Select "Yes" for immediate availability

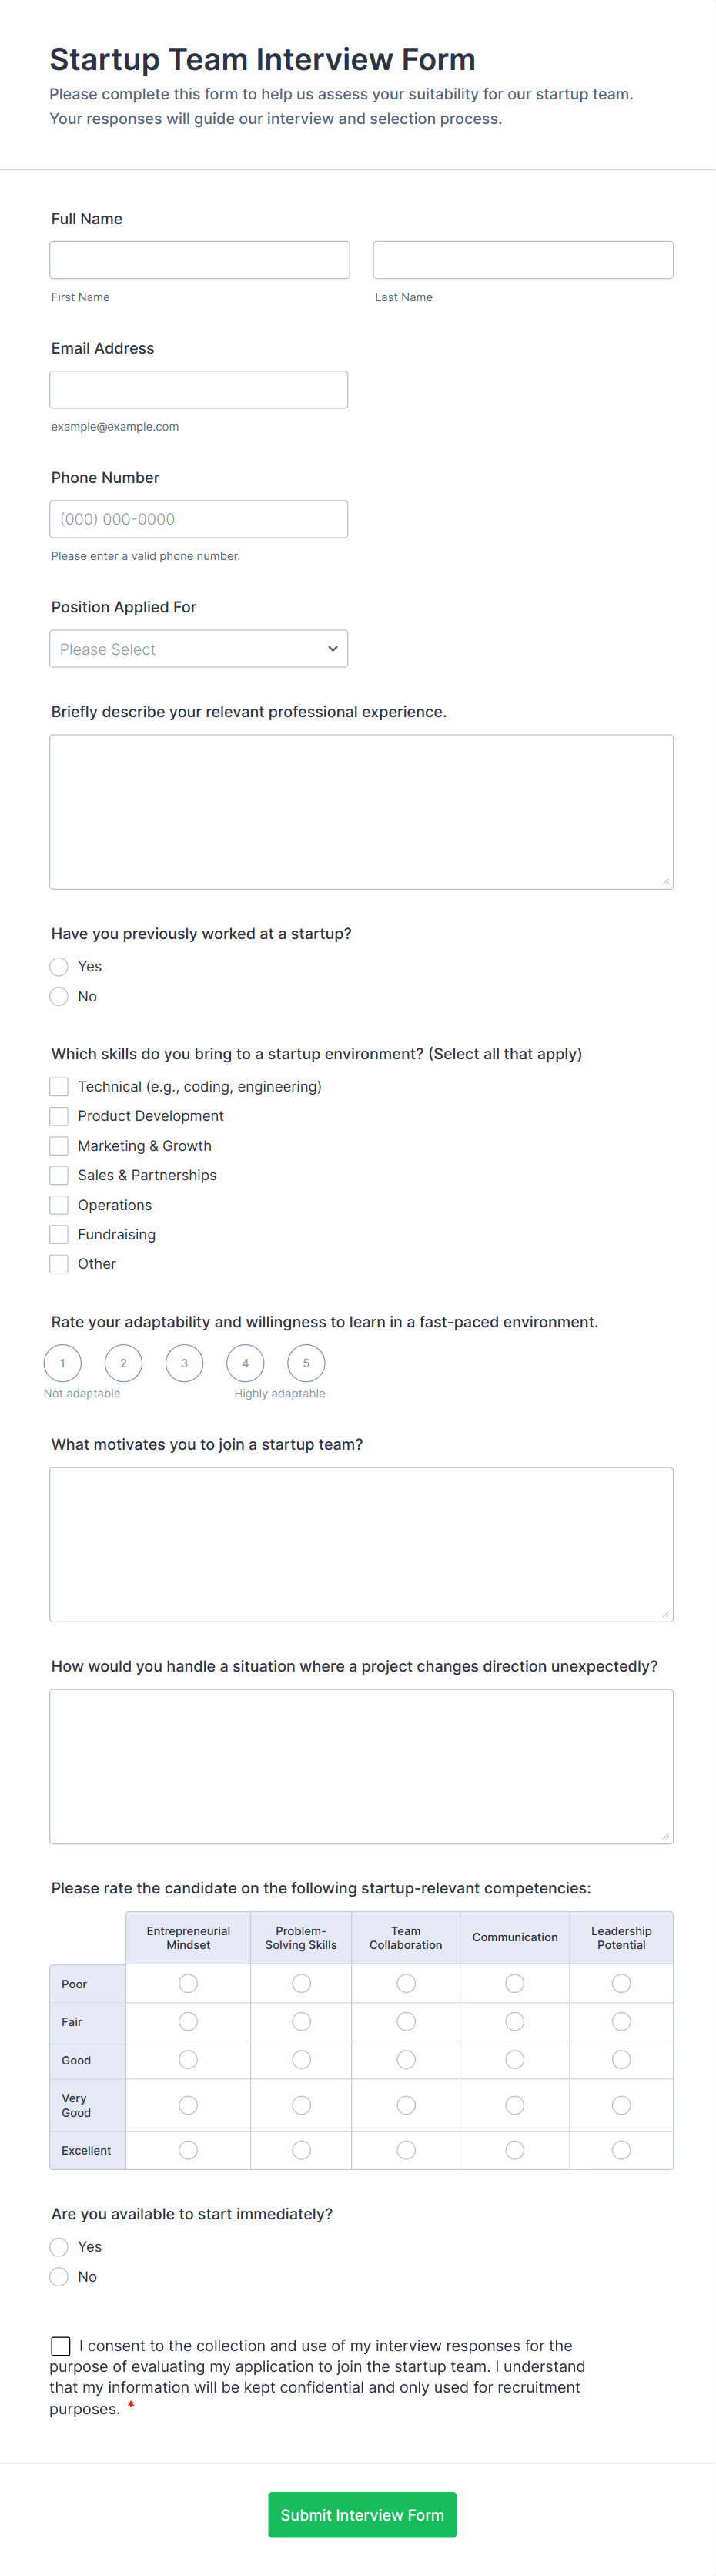59,2246
